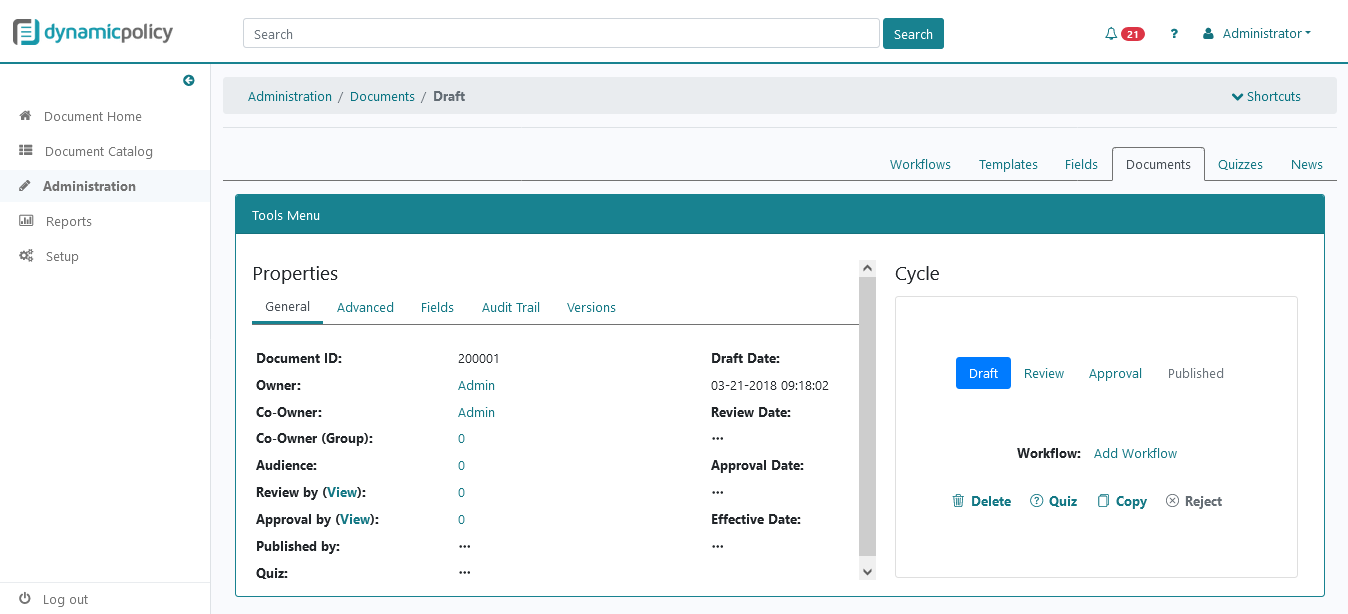Click the Administration pencil icon
The image size is (1348, 614).
point(25,186)
